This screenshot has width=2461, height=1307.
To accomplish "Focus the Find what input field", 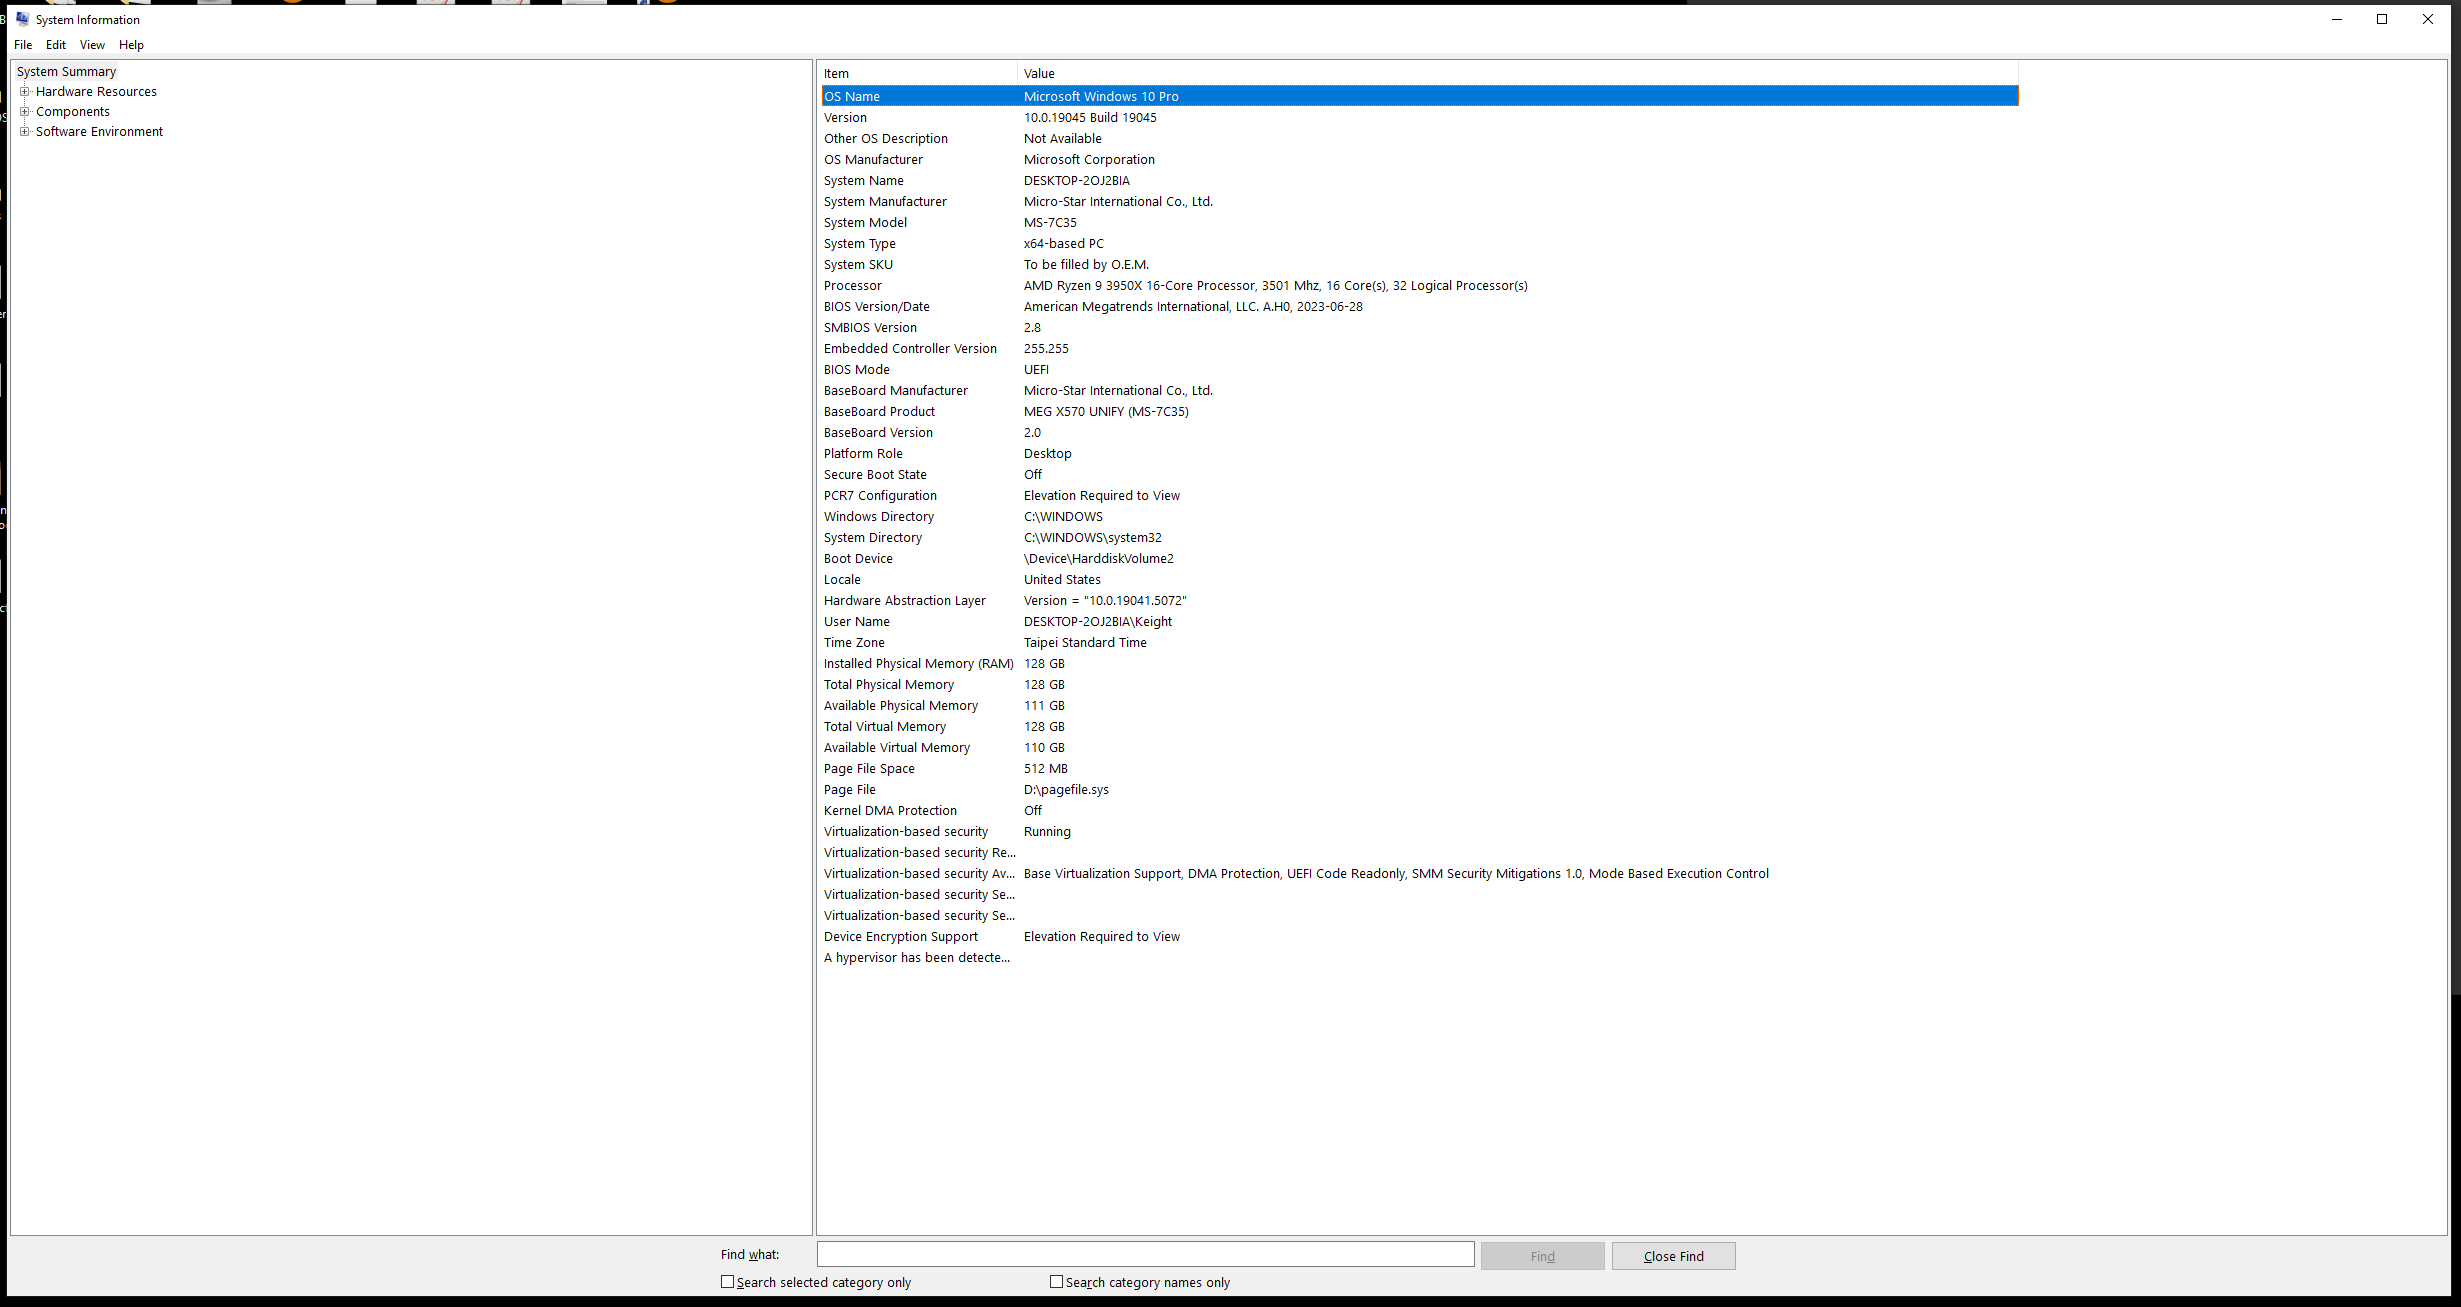I will 1145,1255.
